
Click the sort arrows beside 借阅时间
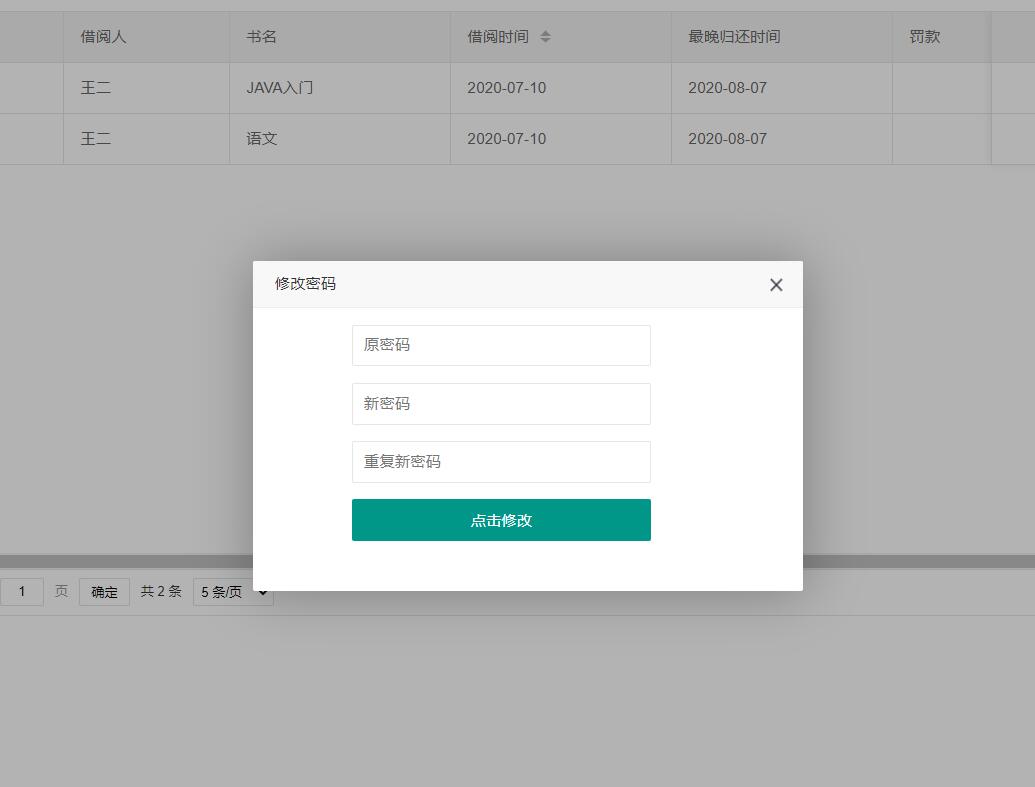[x=545, y=36]
